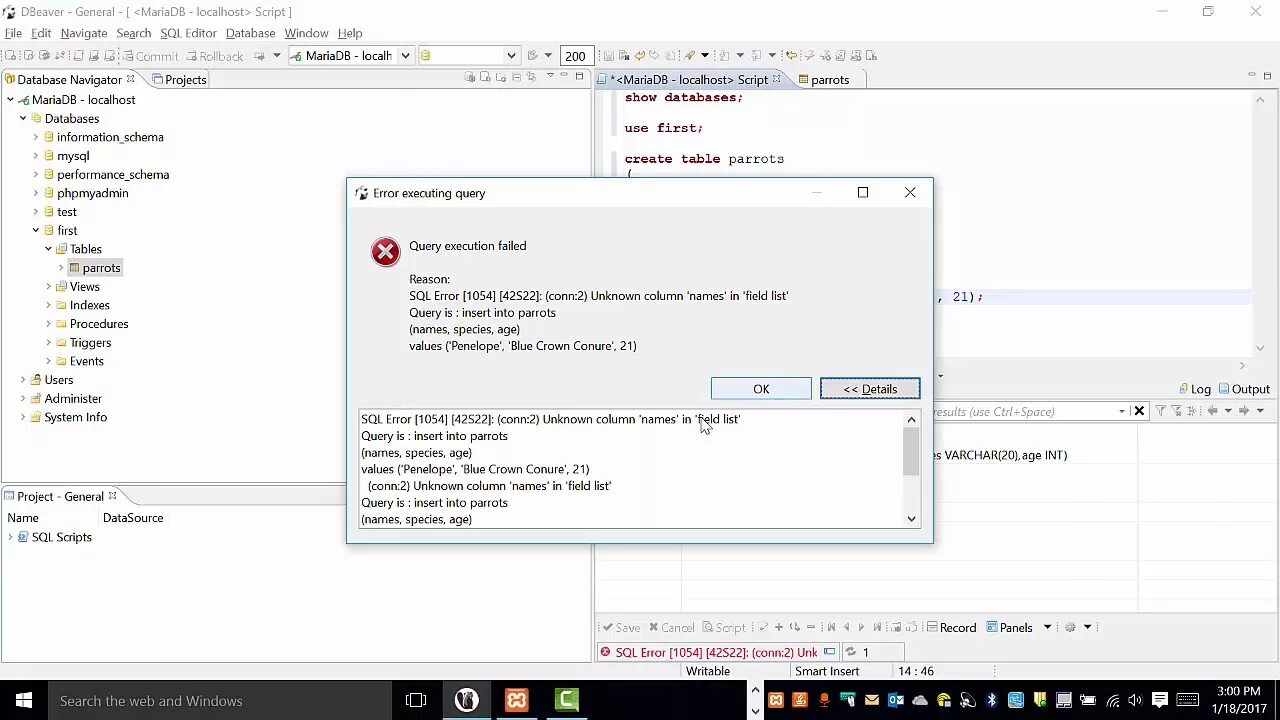This screenshot has height=720, width=1280.
Task: Click the refresh icon in results status bar
Action: click(850, 652)
